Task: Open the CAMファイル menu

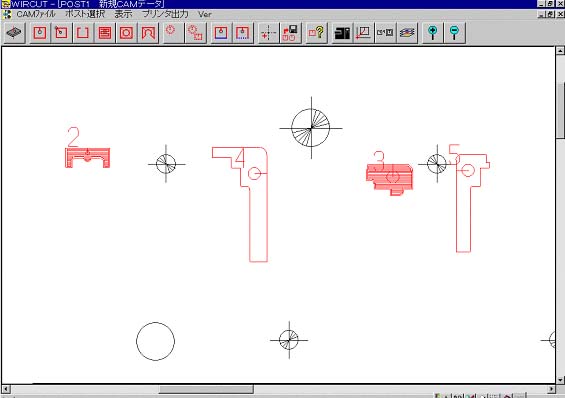Action: [36, 14]
